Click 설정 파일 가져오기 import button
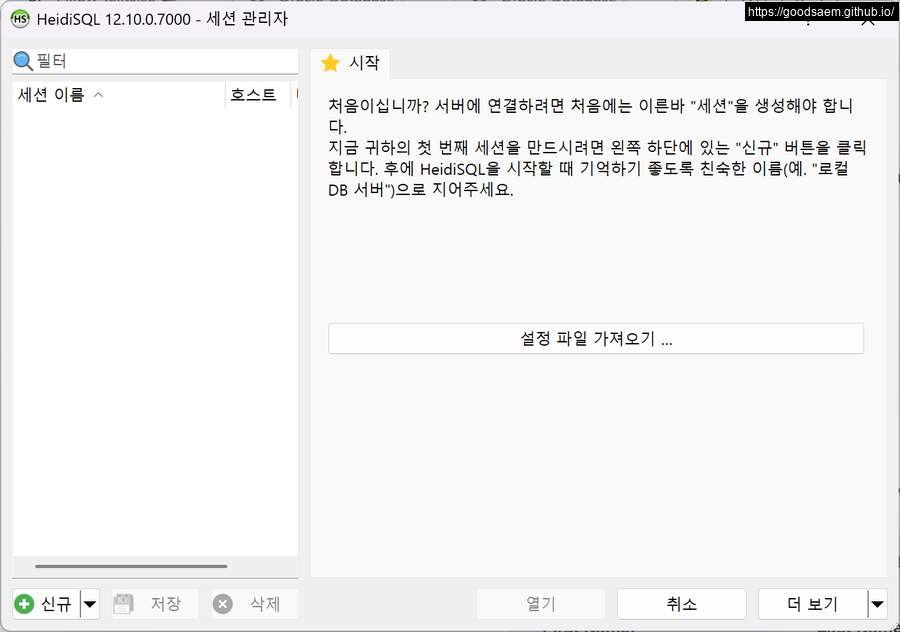The image size is (900, 632). pyautogui.click(x=596, y=339)
